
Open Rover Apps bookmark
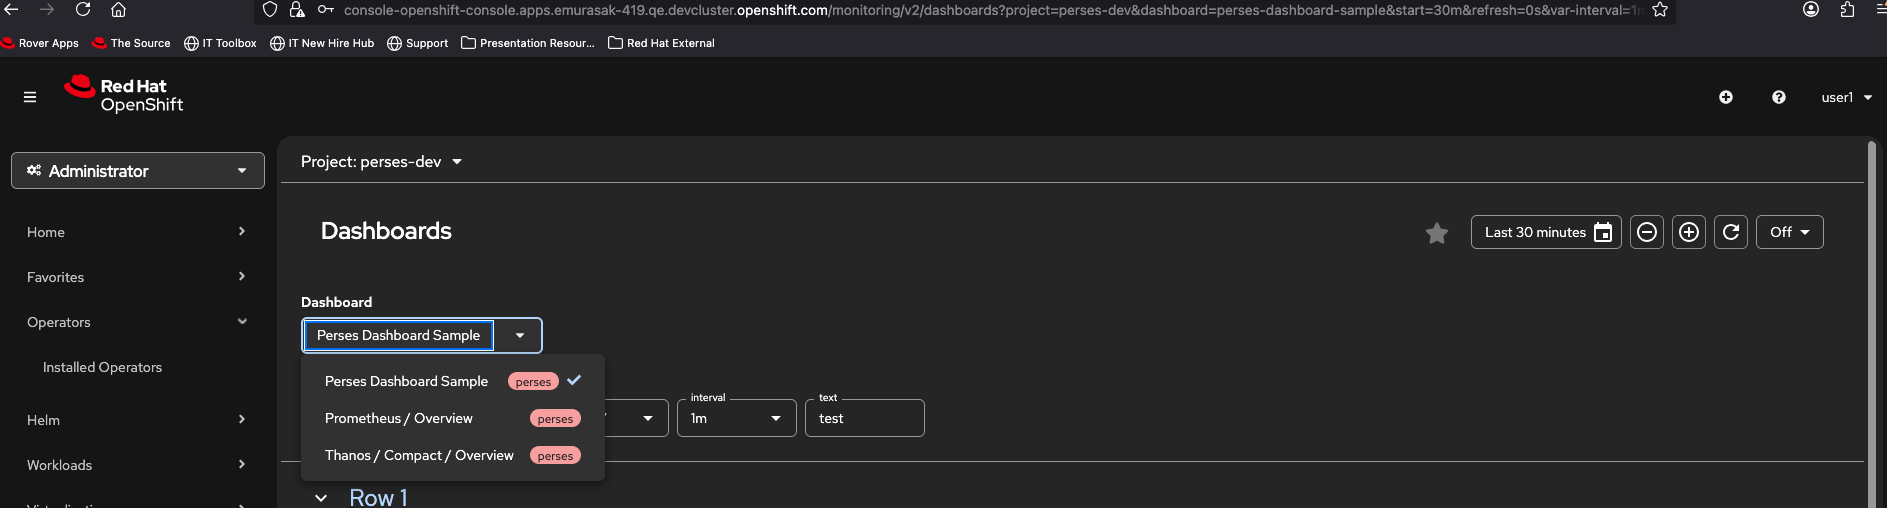40,43
